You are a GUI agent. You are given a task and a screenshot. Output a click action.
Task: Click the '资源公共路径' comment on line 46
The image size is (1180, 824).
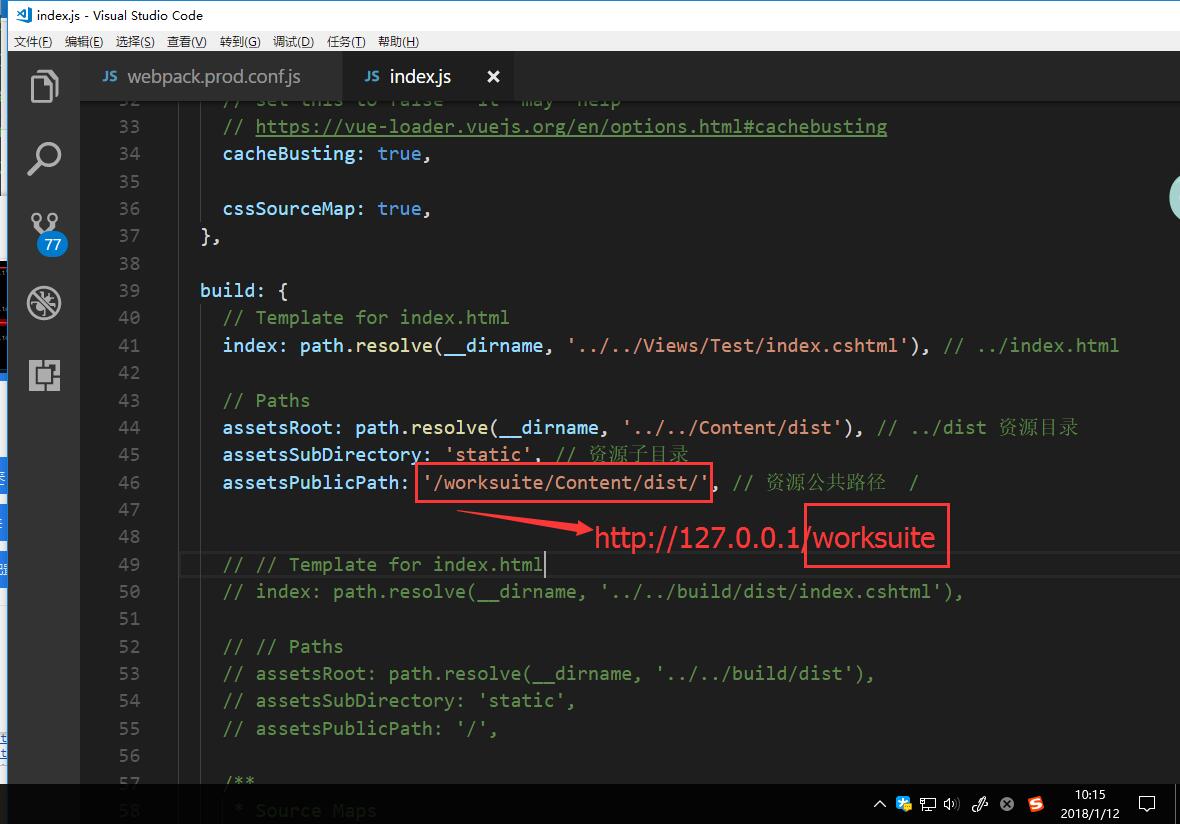coord(826,482)
